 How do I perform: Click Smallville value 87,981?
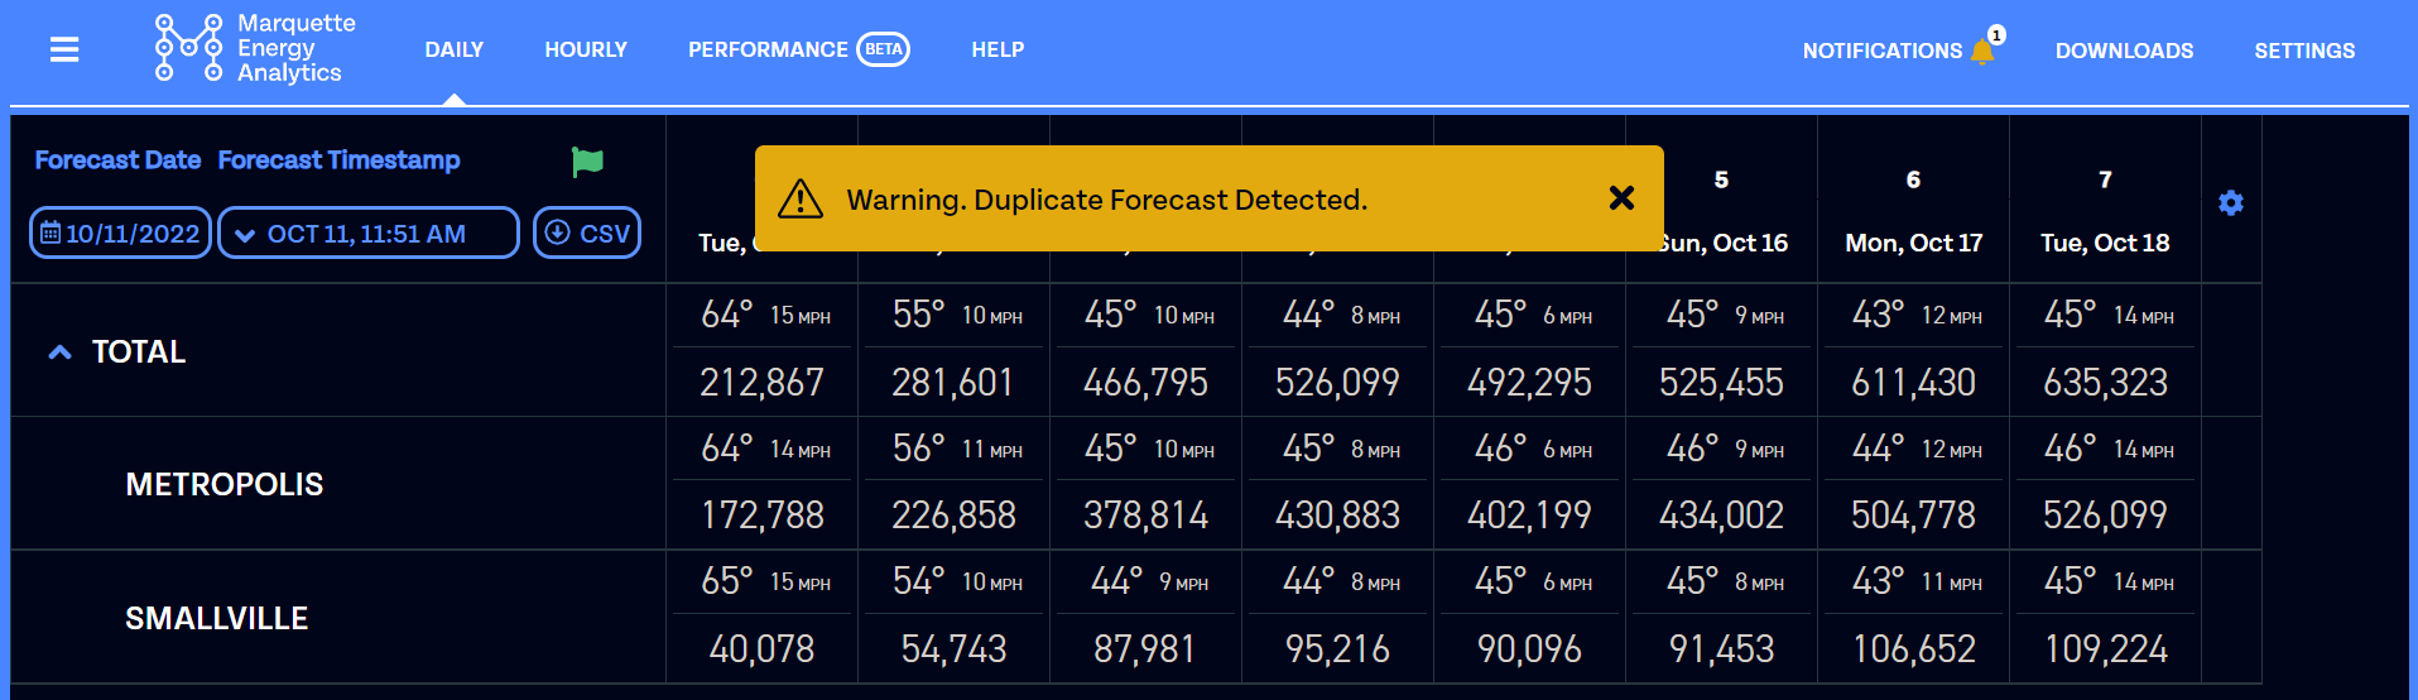point(1144,649)
